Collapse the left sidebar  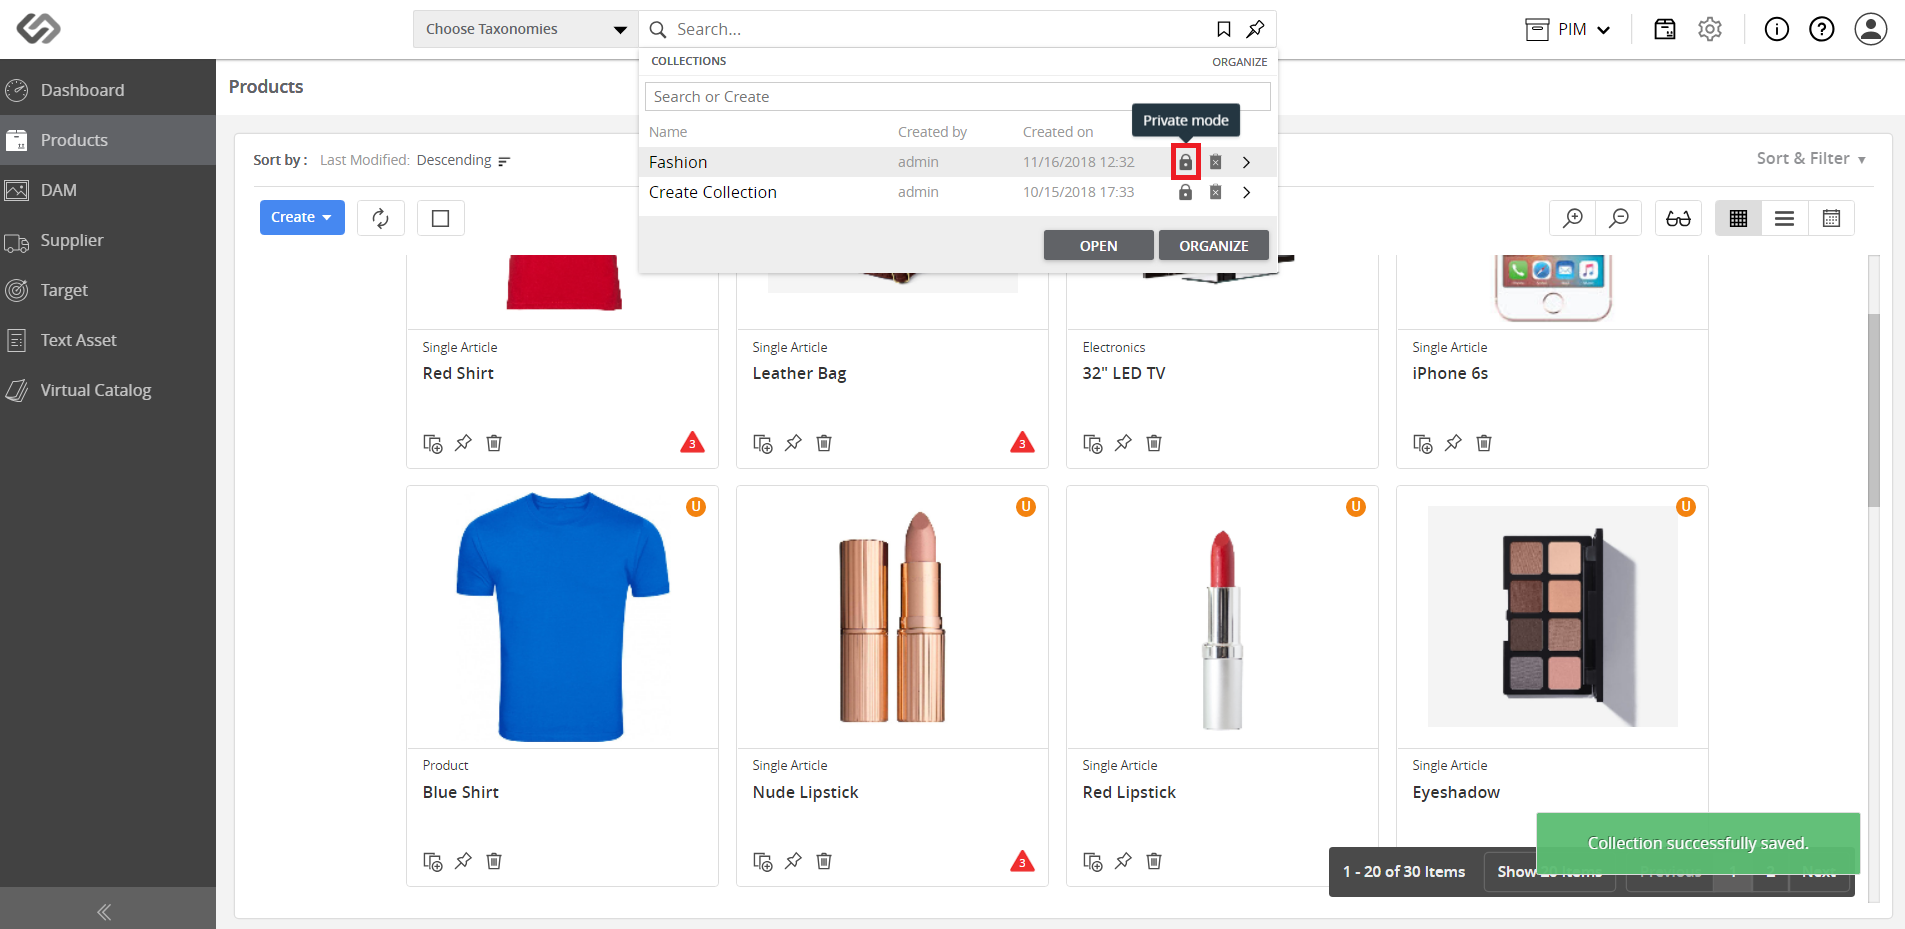(x=104, y=911)
